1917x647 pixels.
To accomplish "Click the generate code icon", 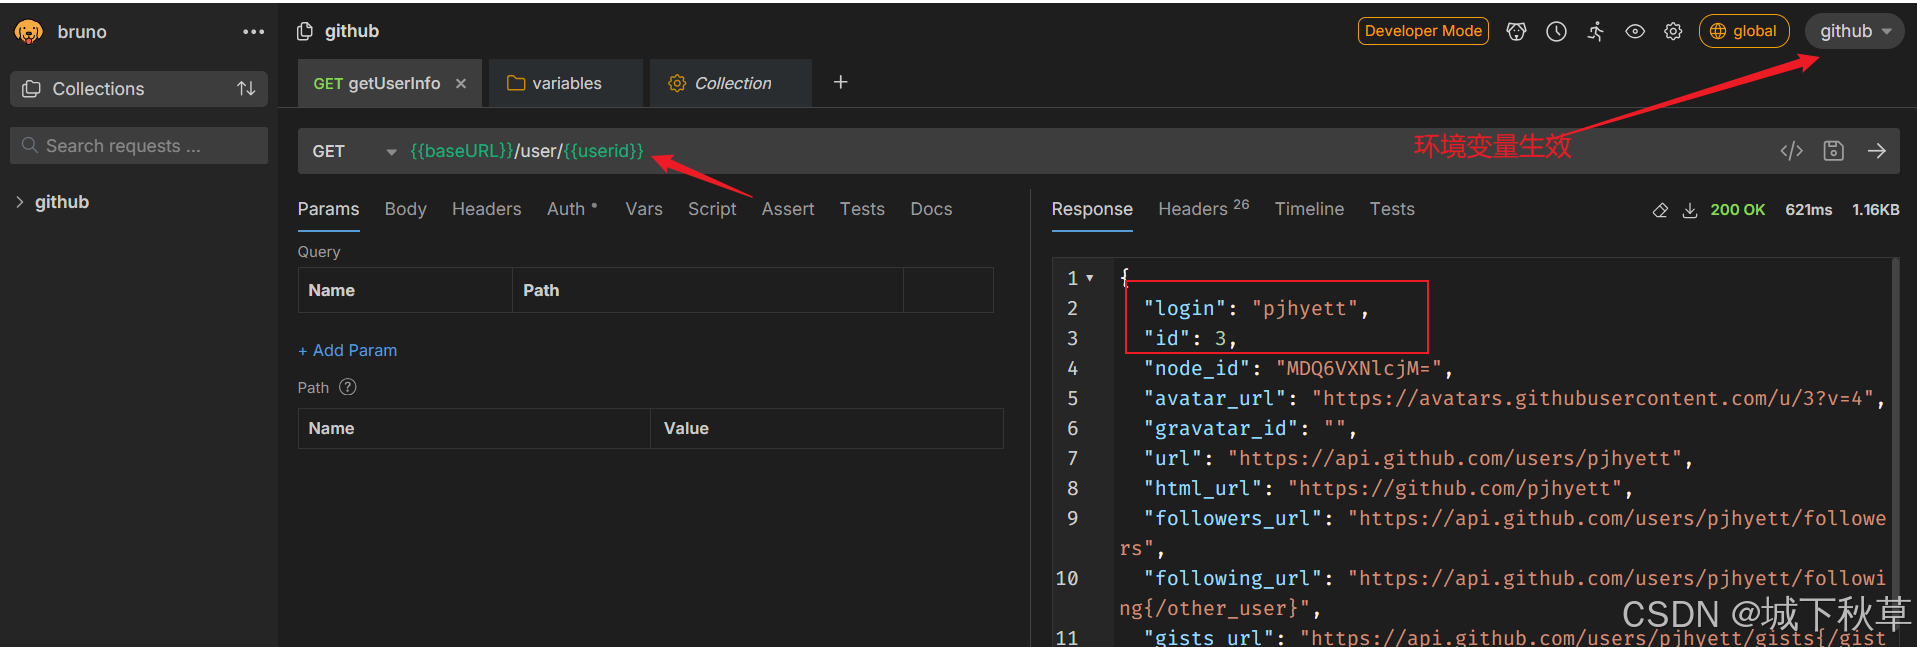I will coord(1791,151).
